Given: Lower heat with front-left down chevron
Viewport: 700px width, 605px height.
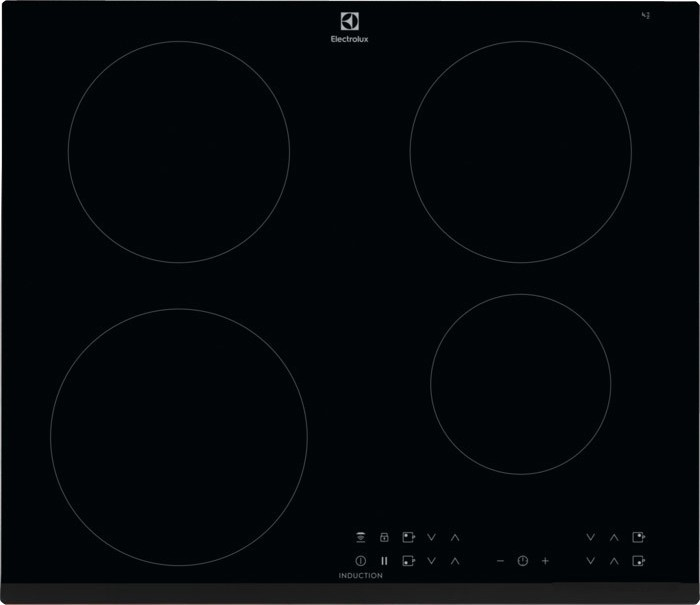Looking at the screenshot, I should tap(432, 561).
